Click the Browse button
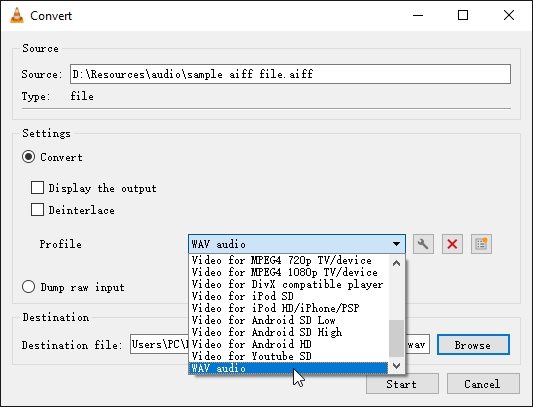533x407 pixels. [x=473, y=345]
